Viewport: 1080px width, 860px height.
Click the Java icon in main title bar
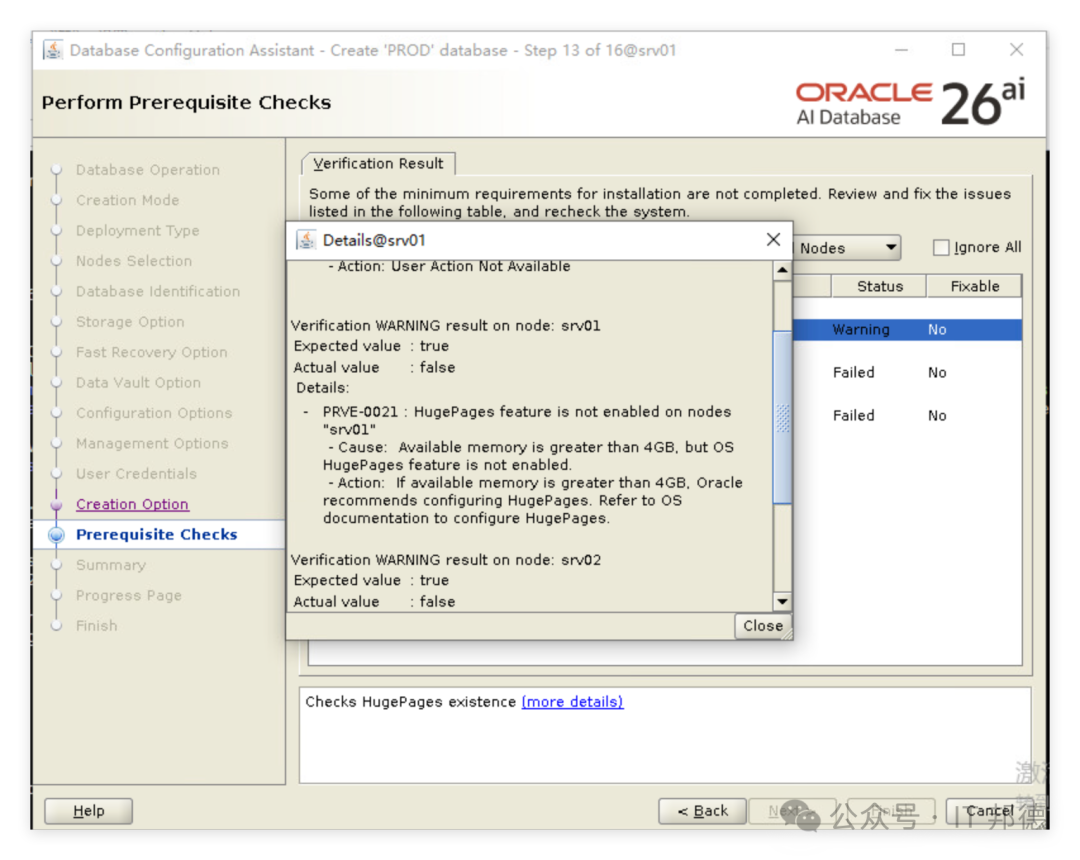(53, 50)
